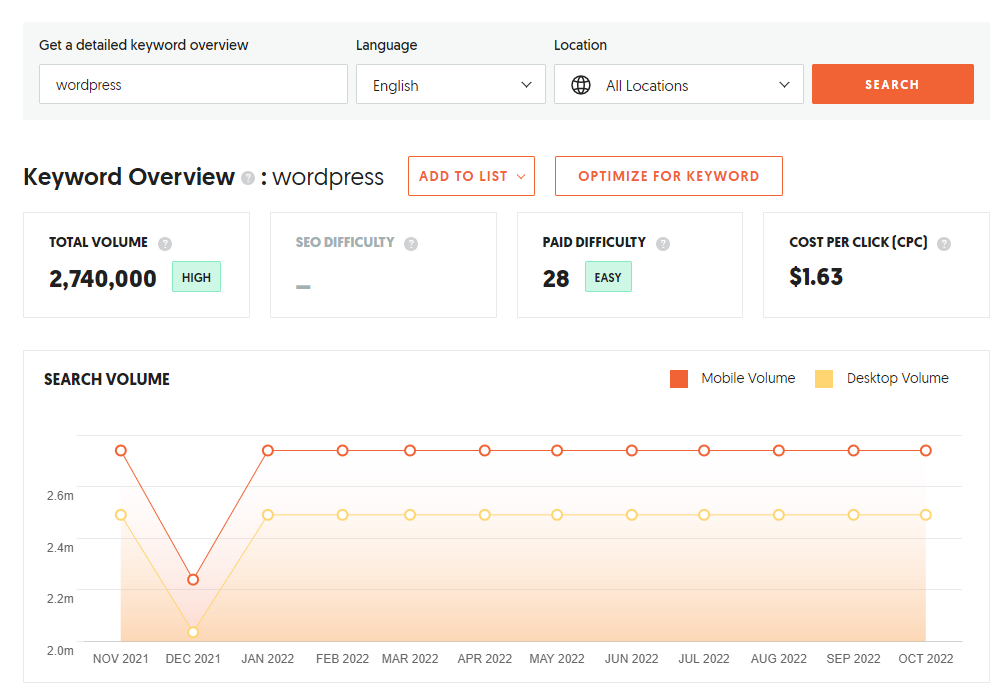
Task: Toggle Desktop Volume legend swatch
Action: (x=824, y=378)
